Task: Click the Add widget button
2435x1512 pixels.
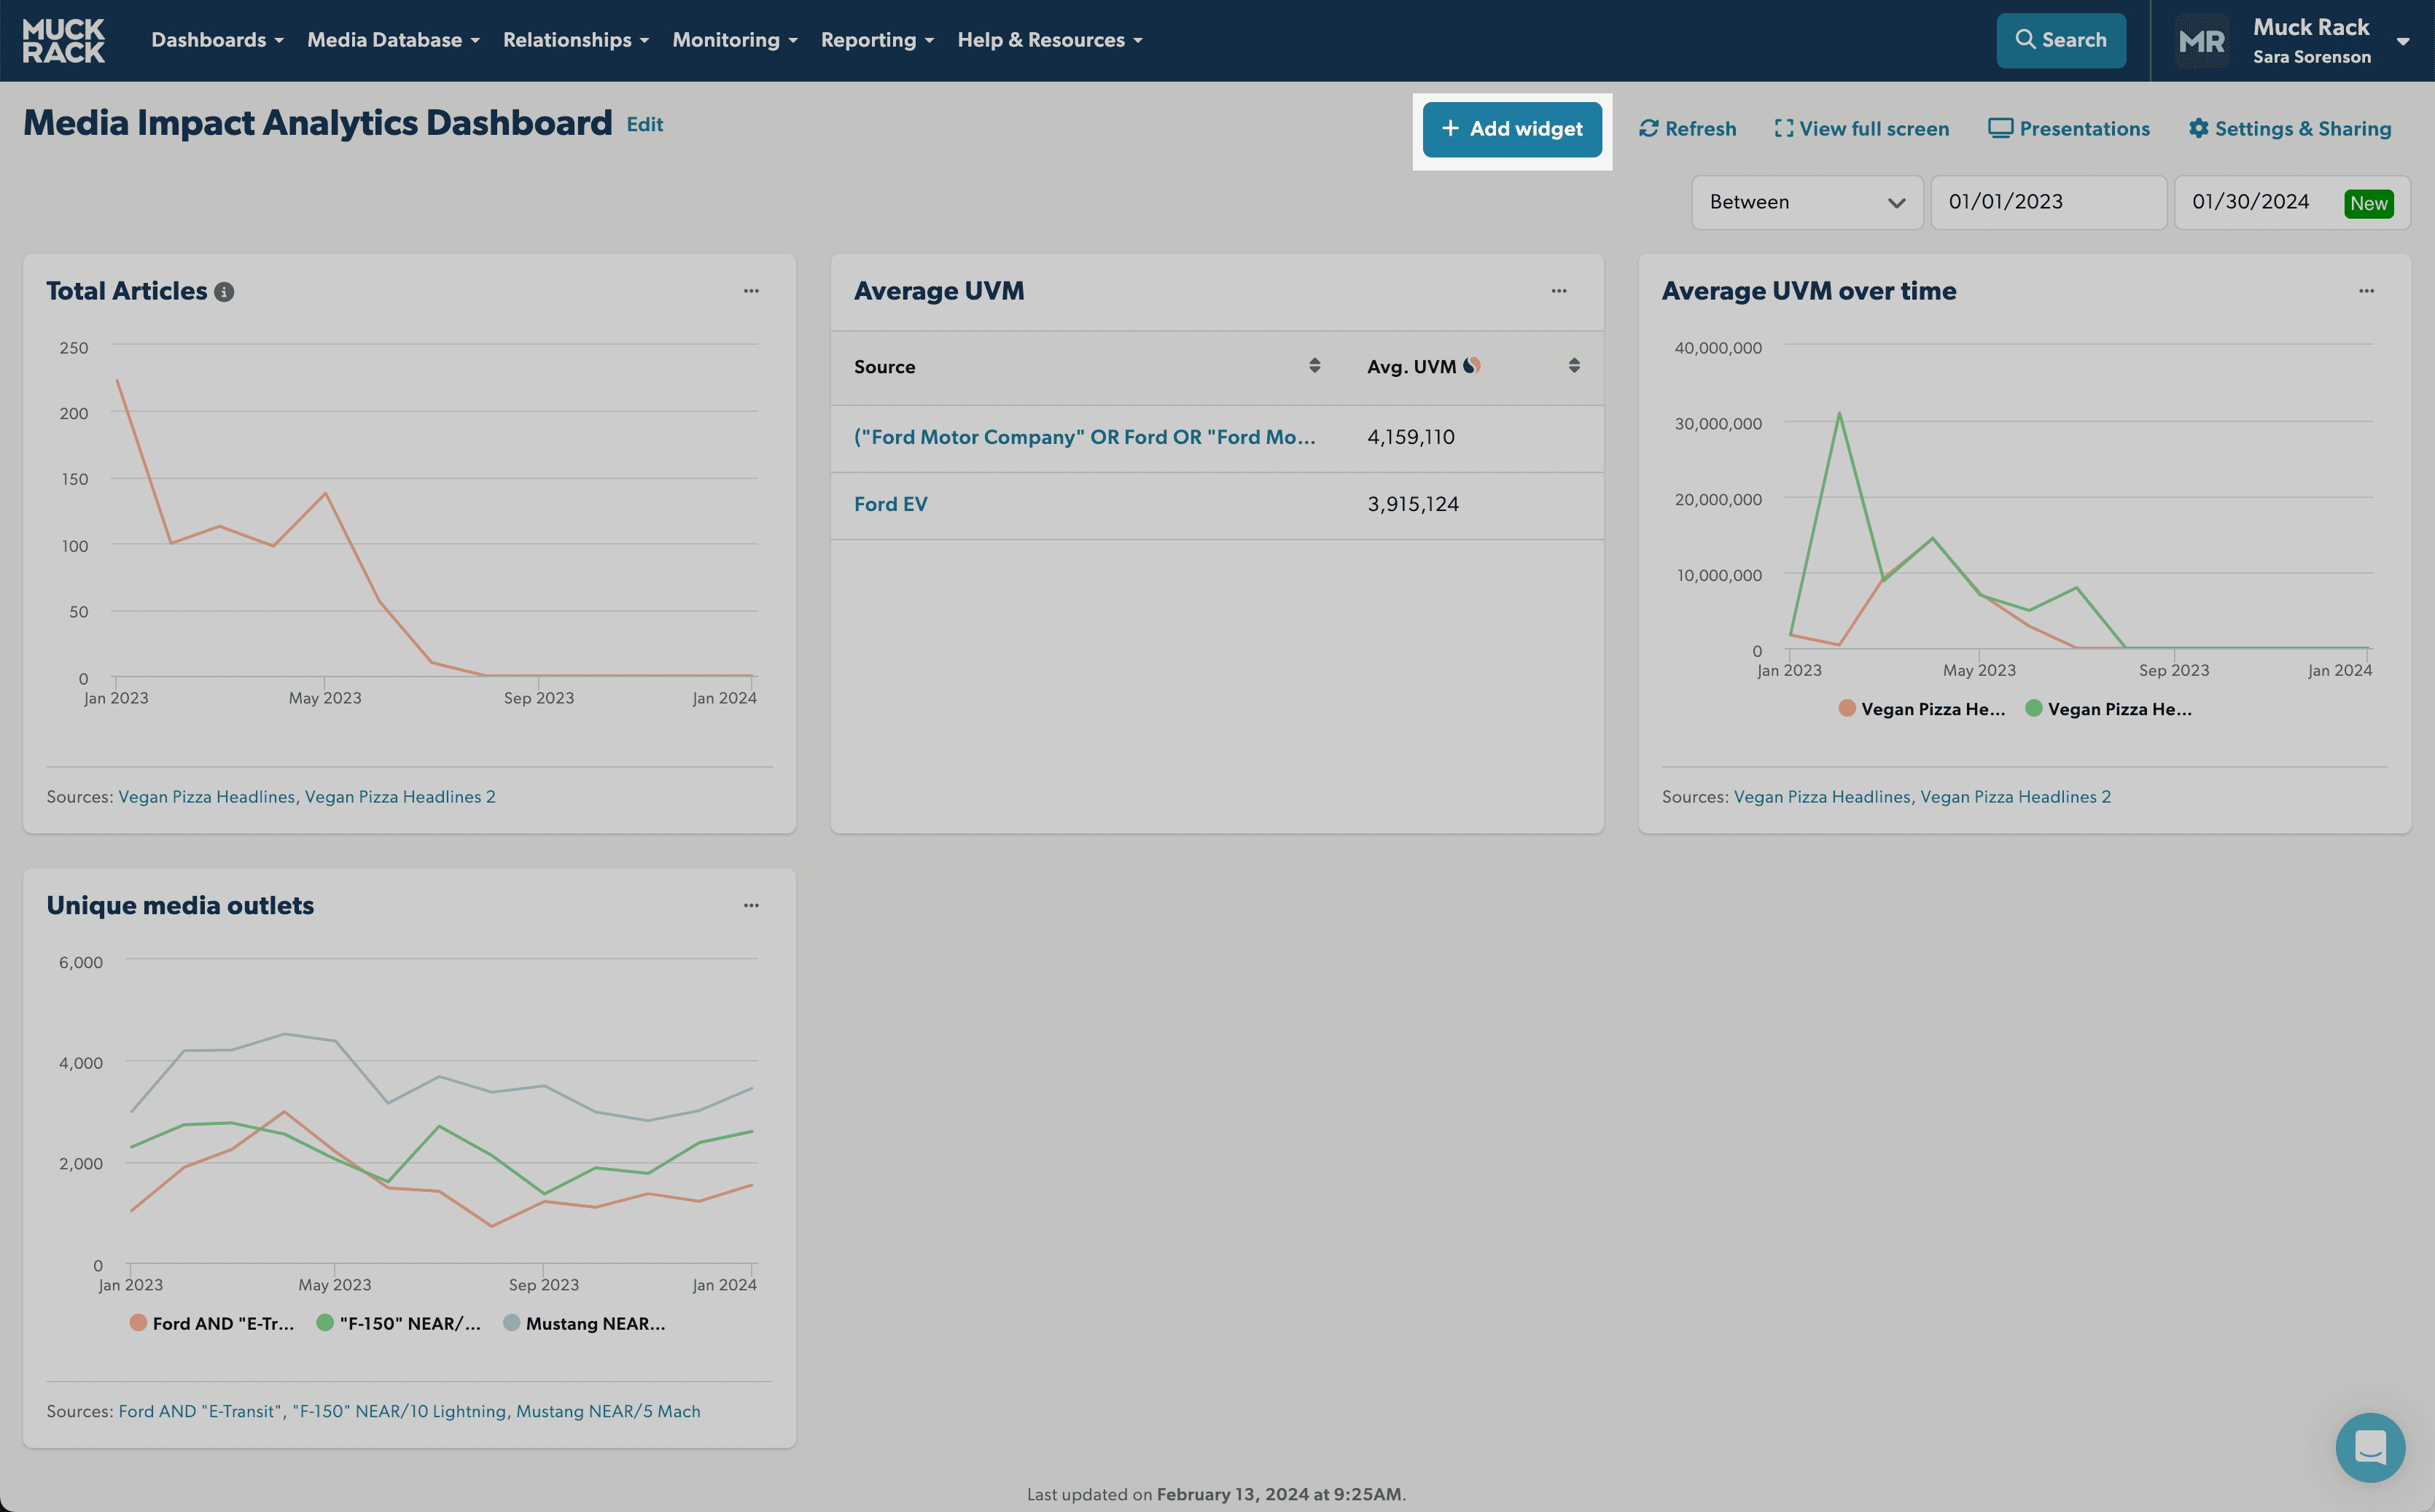Action: (1512, 129)
